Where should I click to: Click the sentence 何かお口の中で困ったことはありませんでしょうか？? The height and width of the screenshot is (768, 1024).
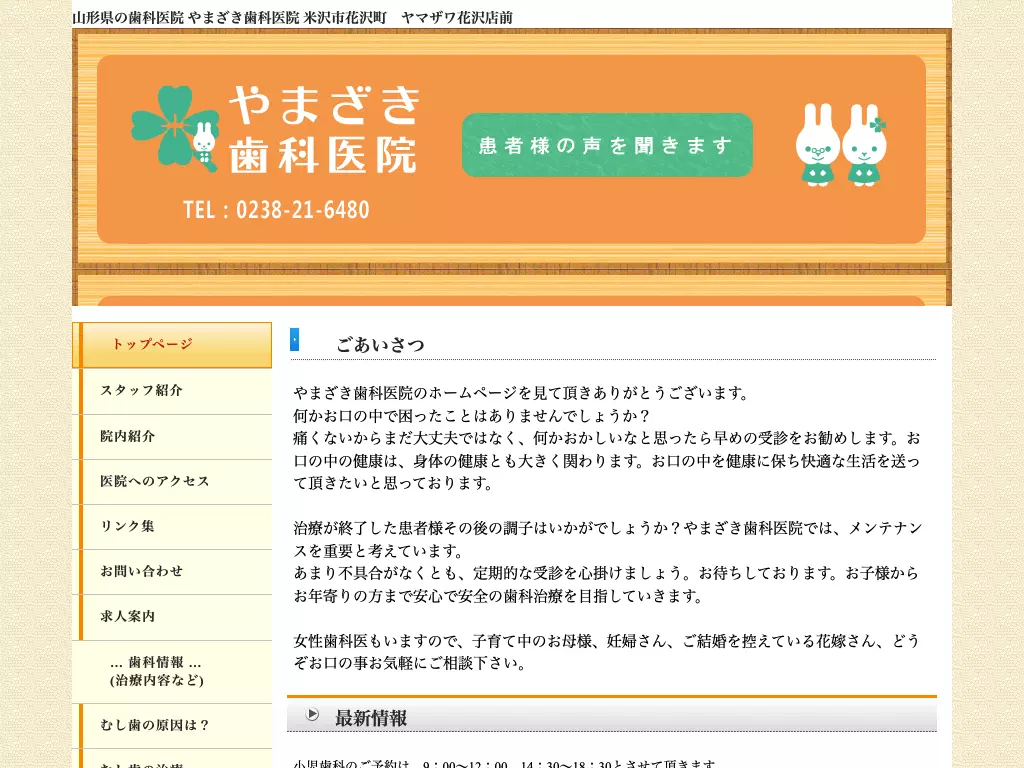tap(472, 416)
